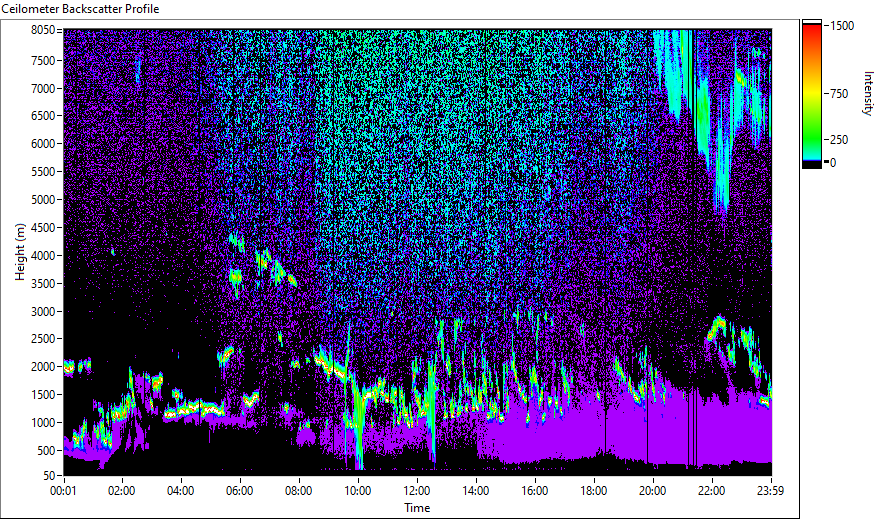Click the 750 intensity scale label

839,93
